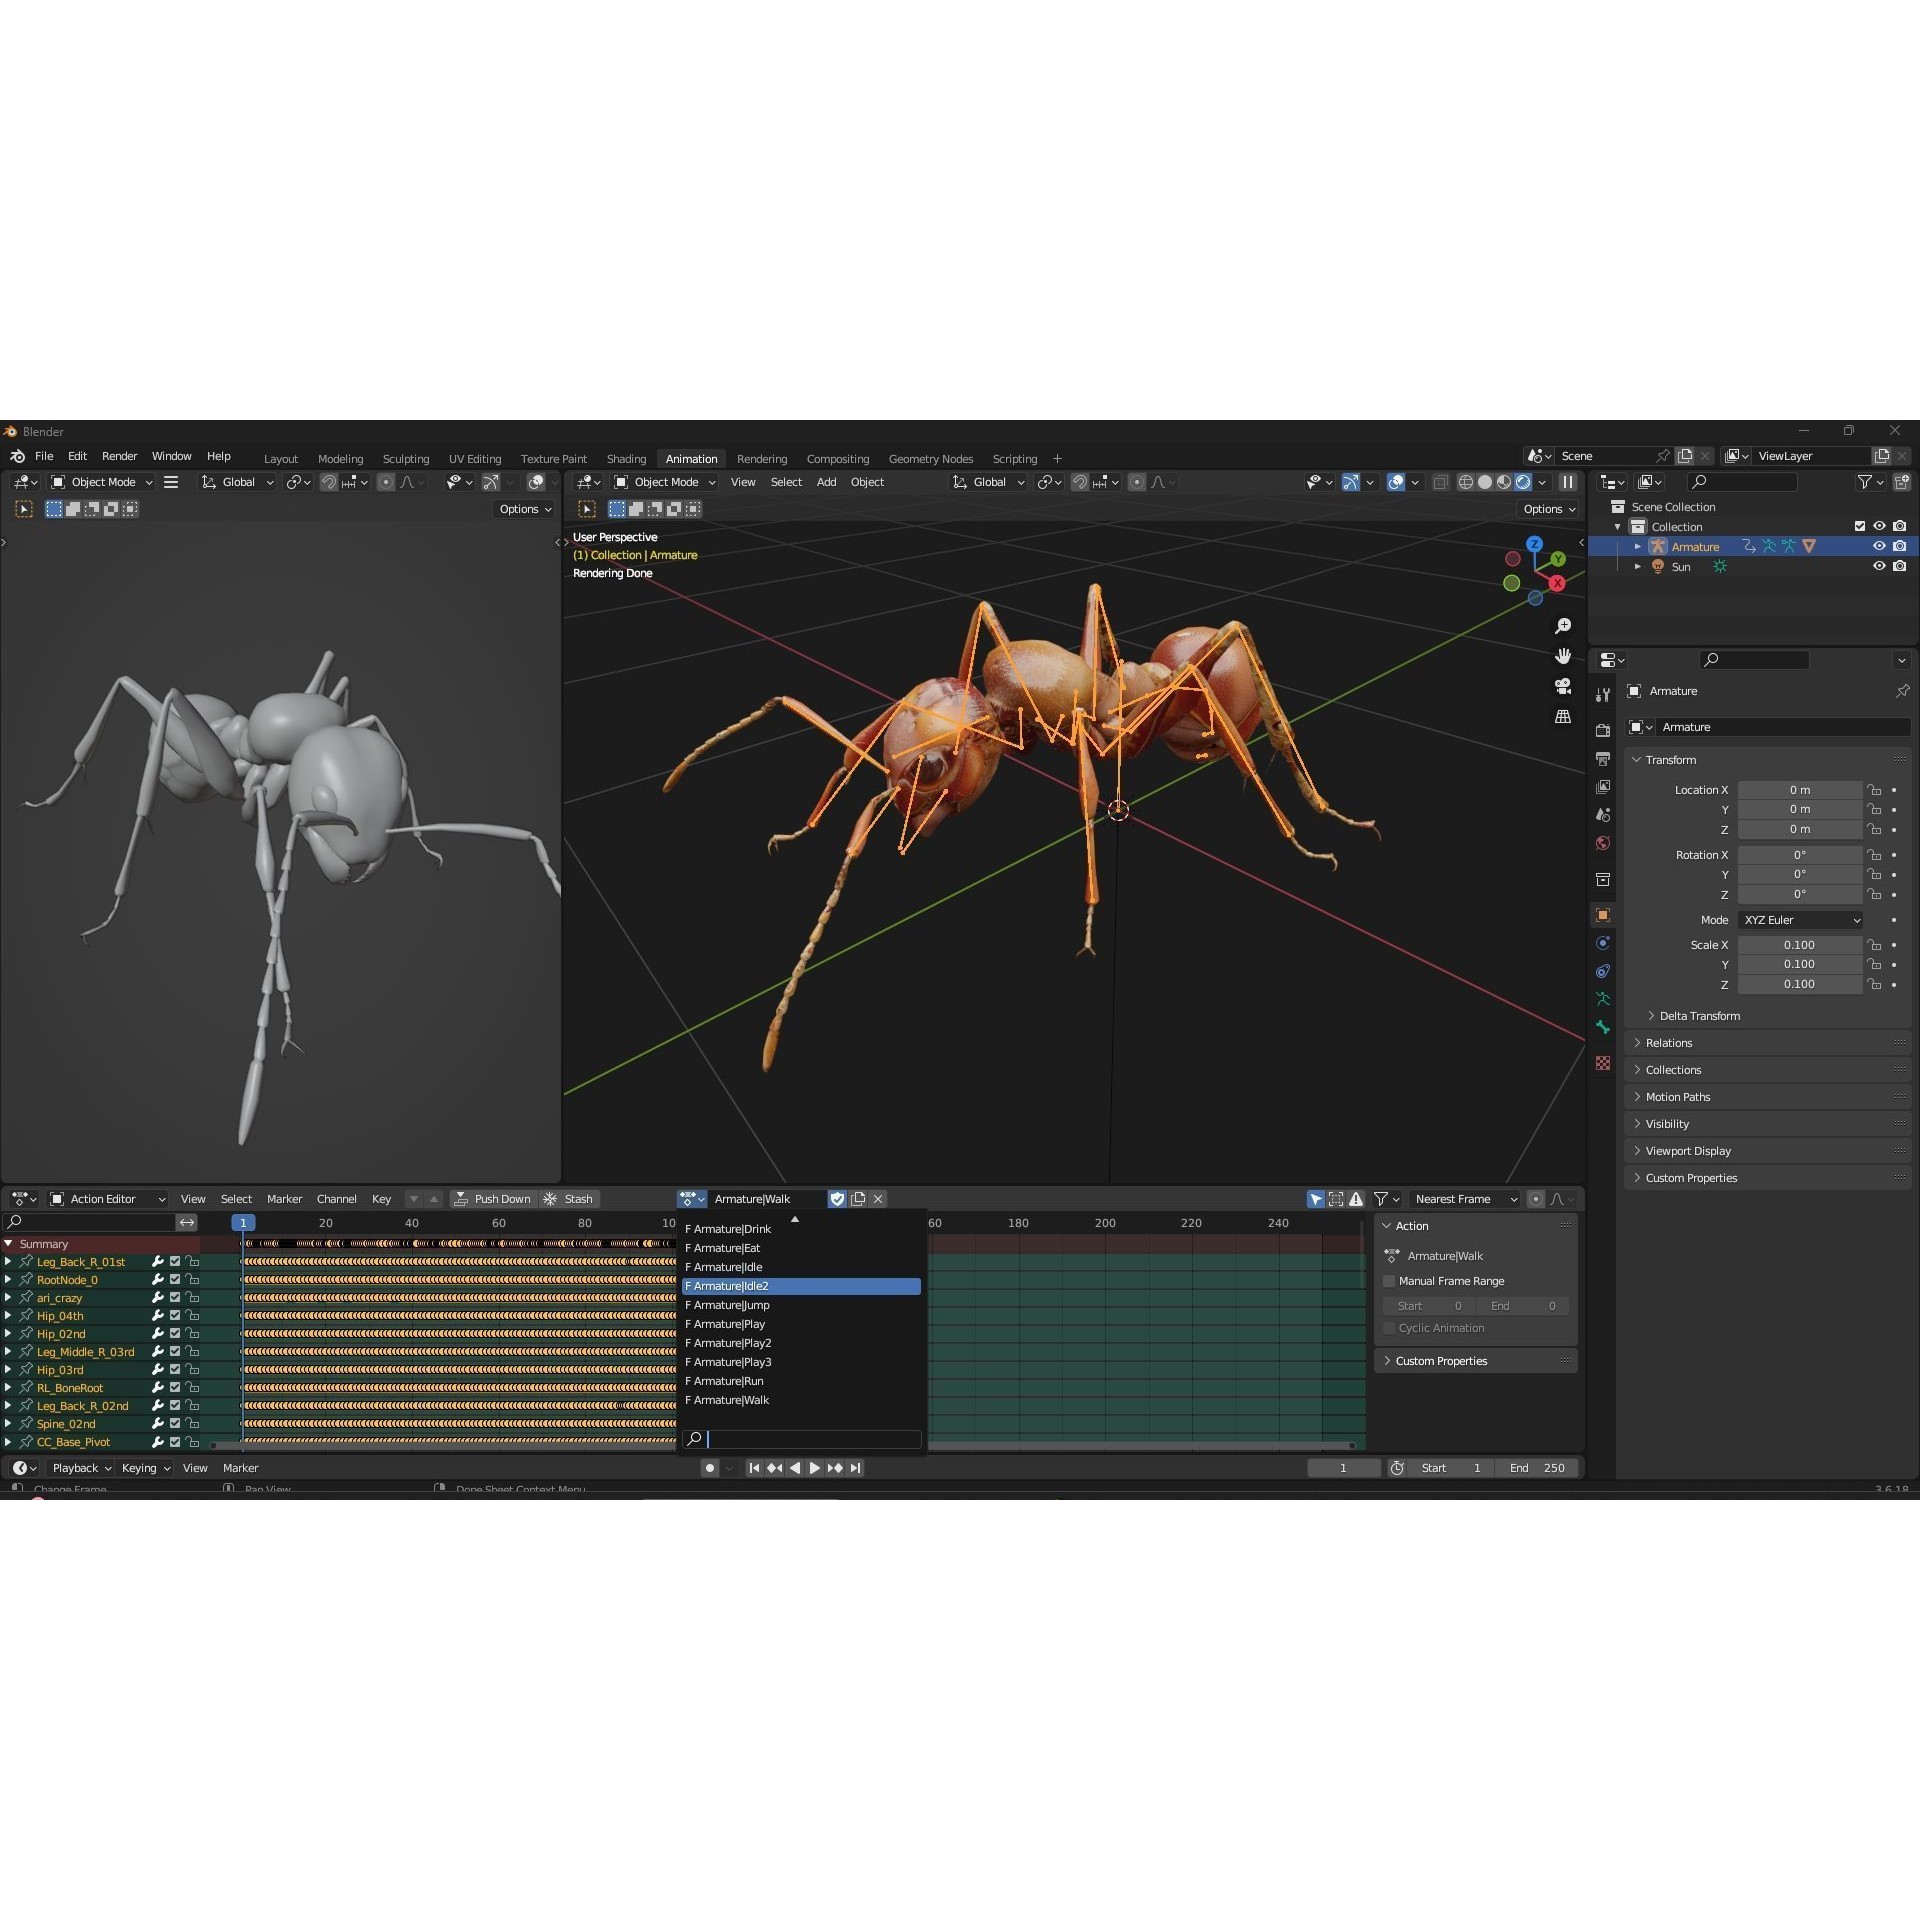Enable snapping via the magnet icon
The image size is (1920, 1920).
[1079, 482]
